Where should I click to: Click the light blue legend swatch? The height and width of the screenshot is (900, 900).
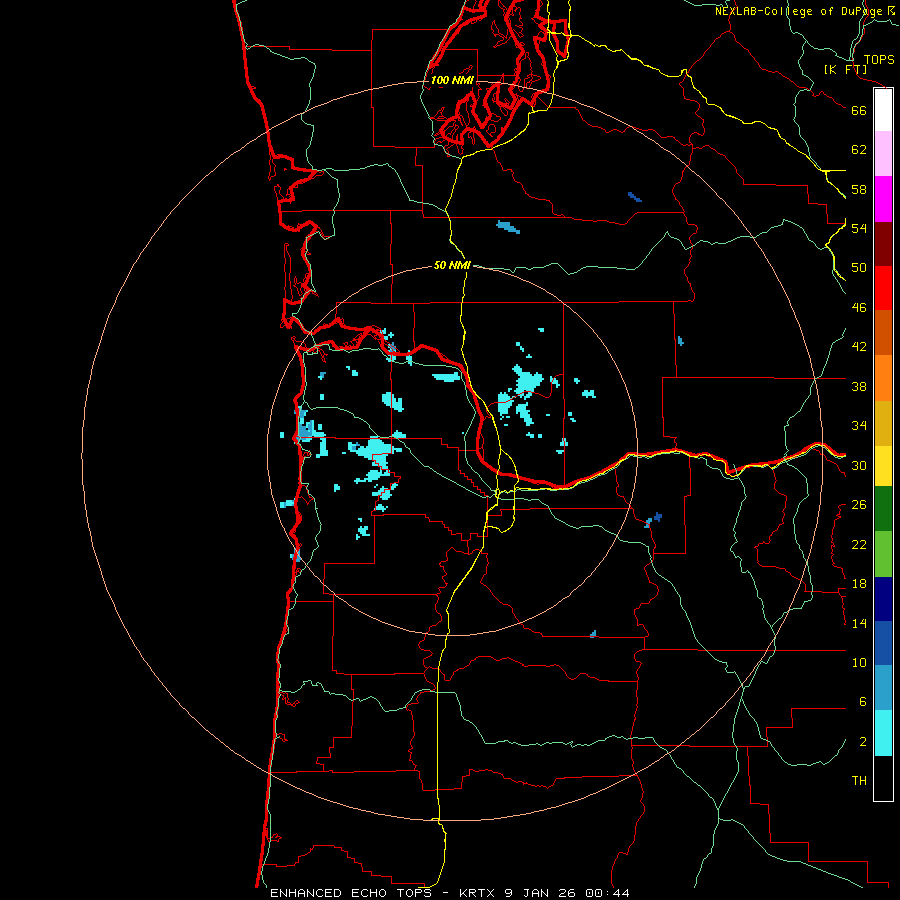883,688
